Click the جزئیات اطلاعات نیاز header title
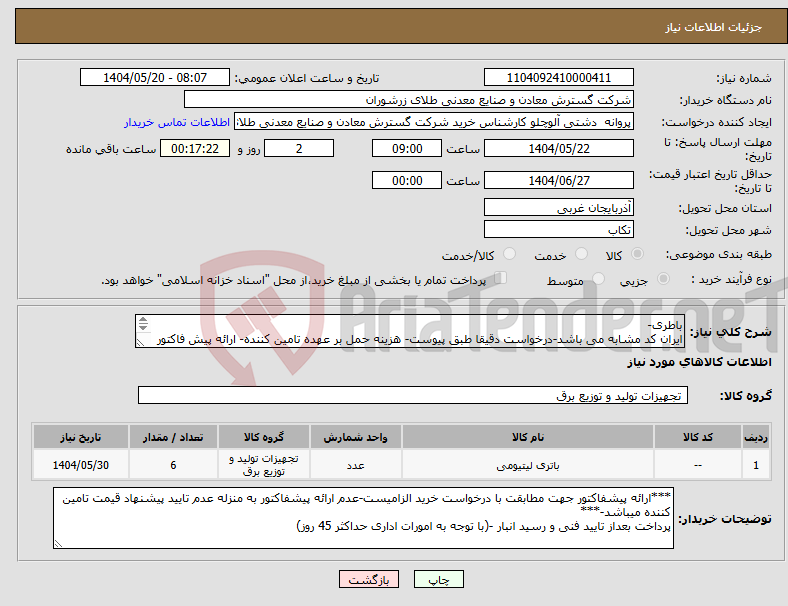Screen dimensions: 788x606 (x=714, y=27)
